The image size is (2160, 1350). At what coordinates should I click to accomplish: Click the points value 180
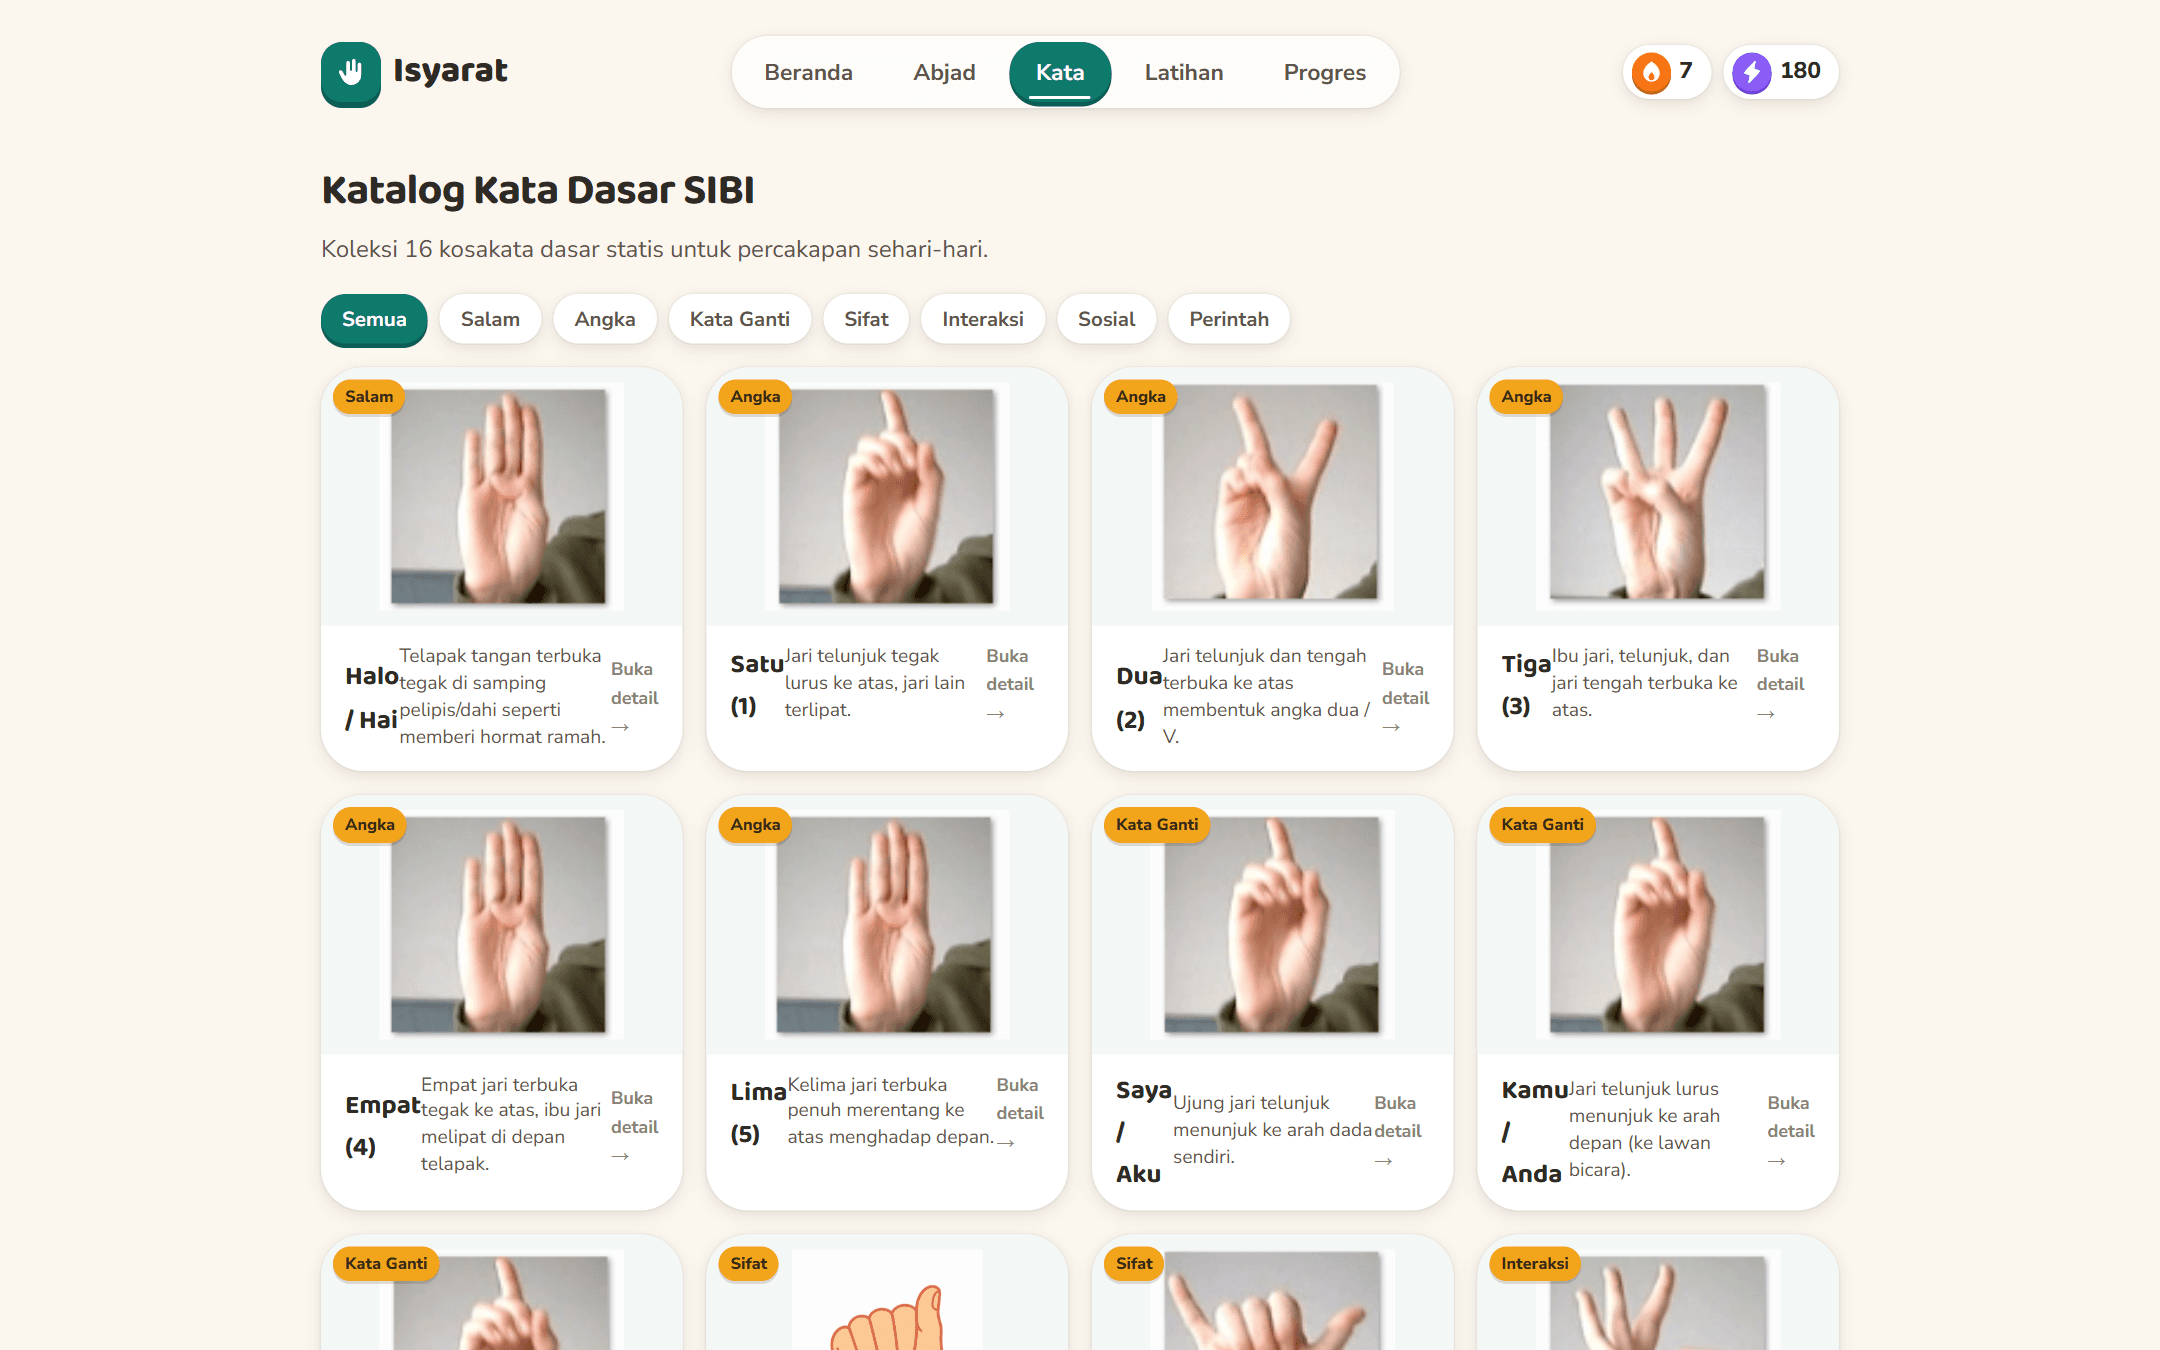tap(1800, 70)
